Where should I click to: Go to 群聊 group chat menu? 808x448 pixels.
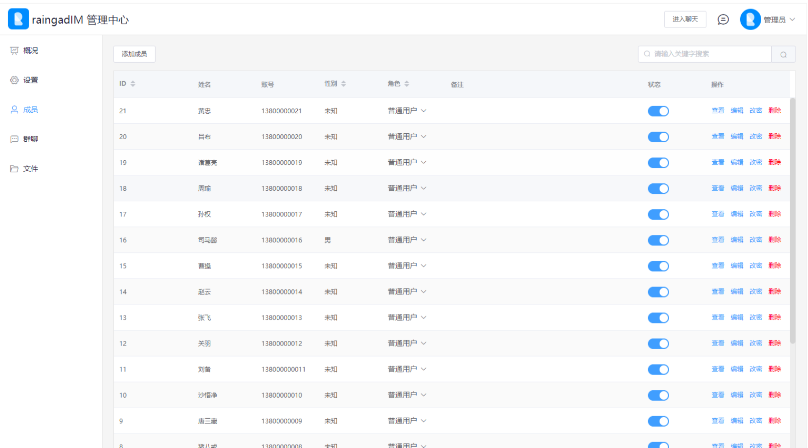30,139
